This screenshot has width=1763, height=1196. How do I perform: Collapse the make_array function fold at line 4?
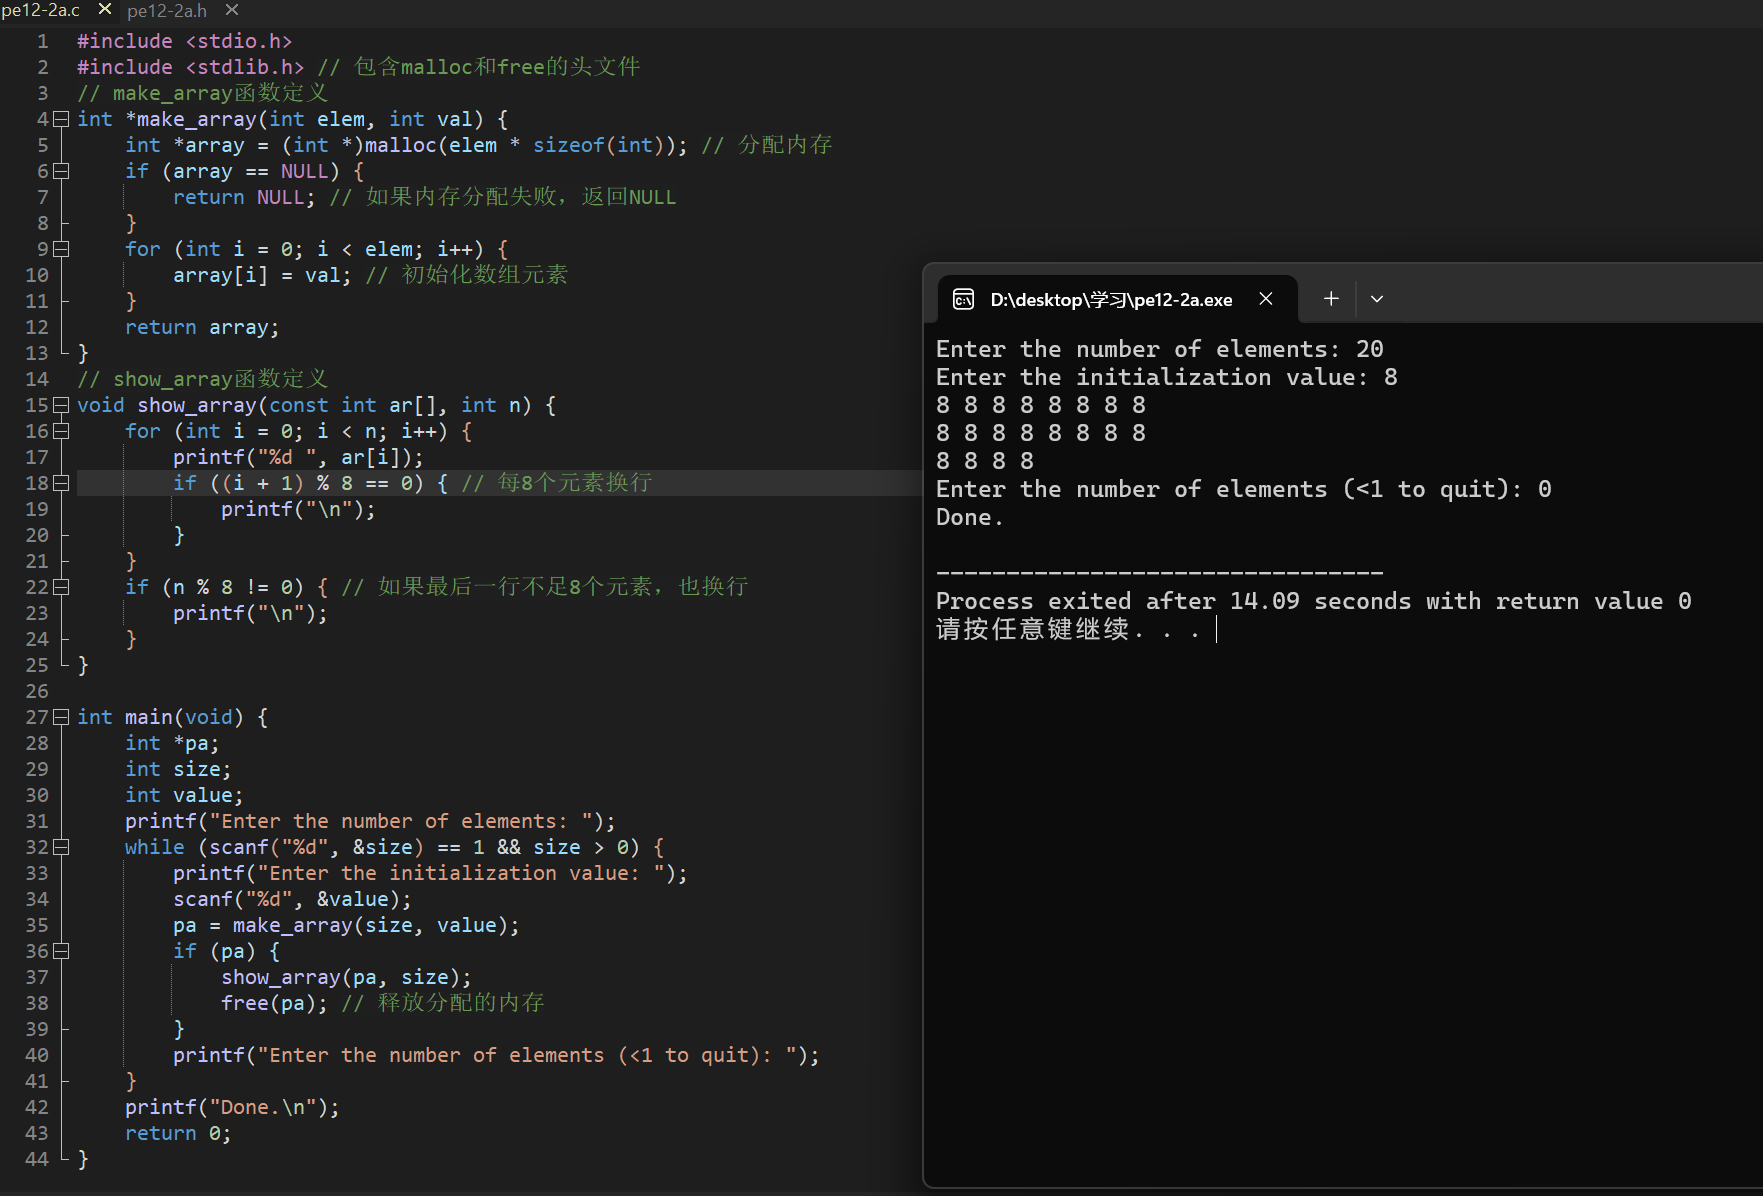pos(61,119)
